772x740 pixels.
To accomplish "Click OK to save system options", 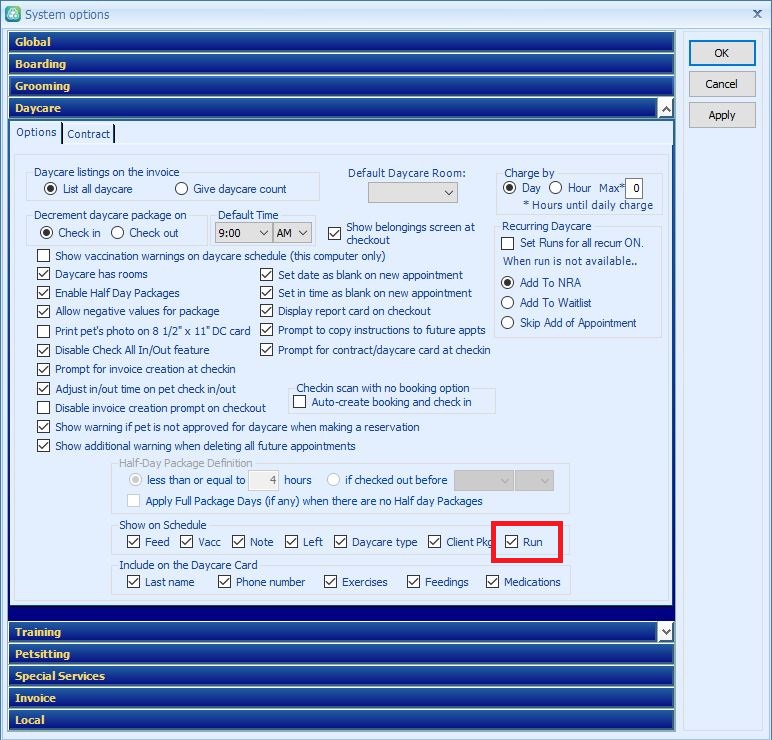I will tap(722, 53).
